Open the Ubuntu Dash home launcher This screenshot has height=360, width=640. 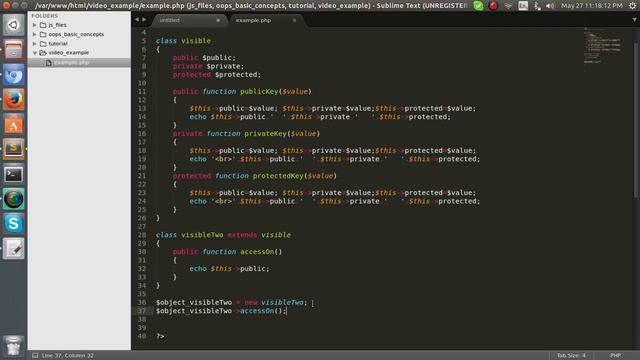pyautogui.click(x=13, y=25)
